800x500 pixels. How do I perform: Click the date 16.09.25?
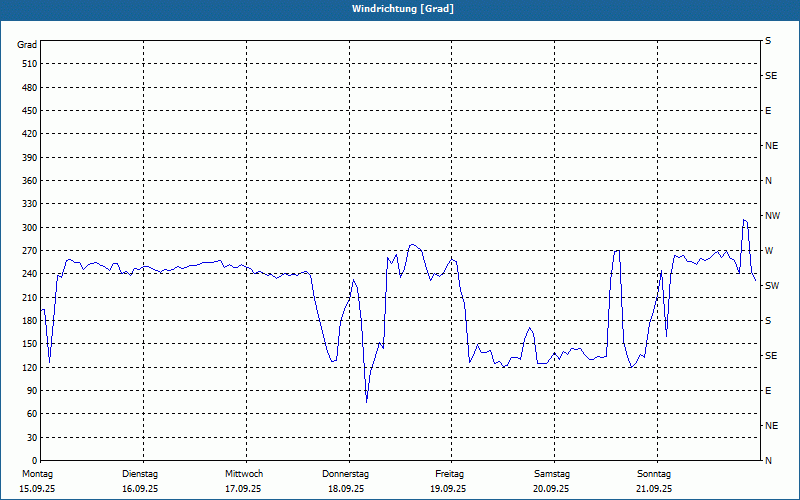[x=140, y=489]
